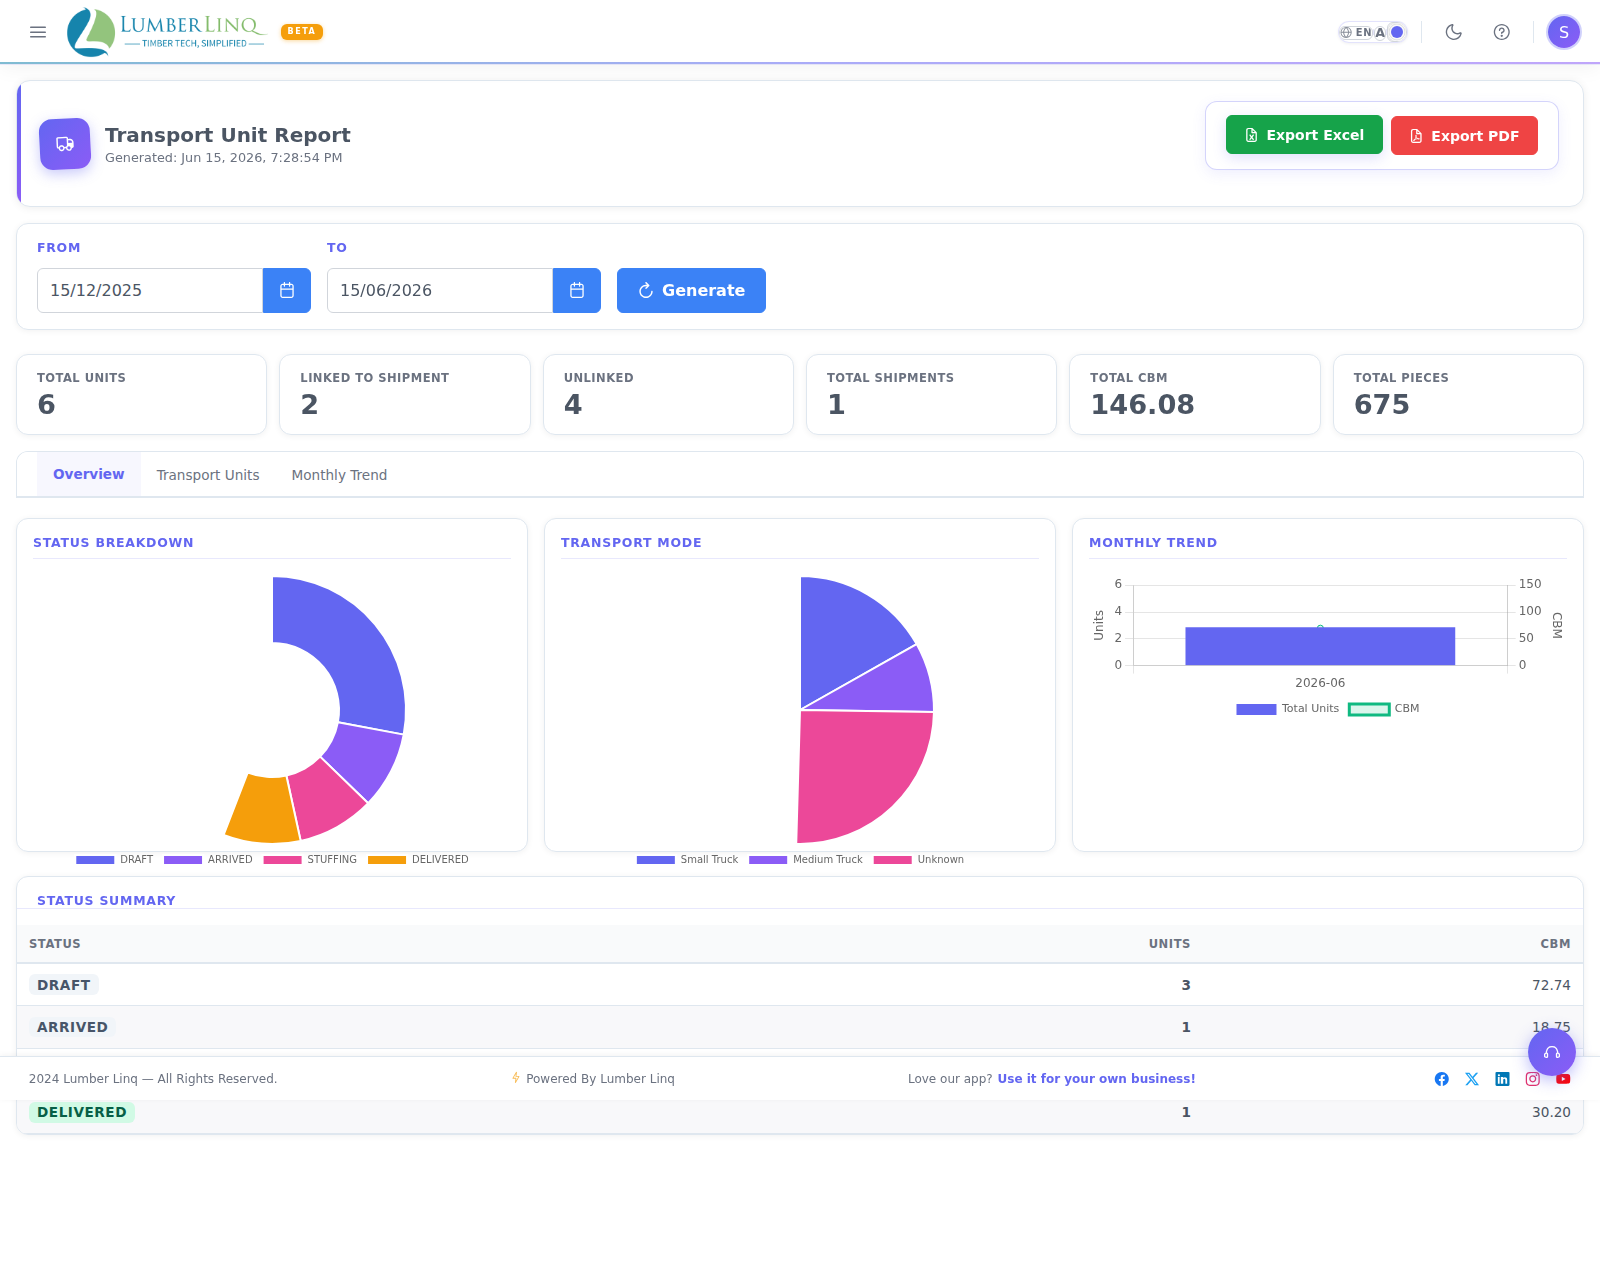1600x1271 pixels.
Task: Switch to the Transport Units tab
Action: [x=208, y=475]
